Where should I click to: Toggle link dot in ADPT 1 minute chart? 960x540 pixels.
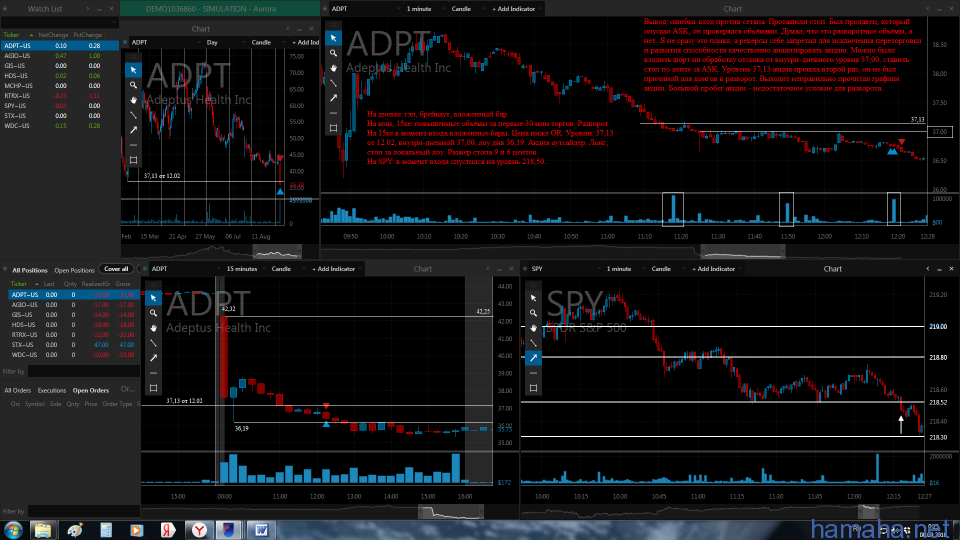[x=325, y=9]
